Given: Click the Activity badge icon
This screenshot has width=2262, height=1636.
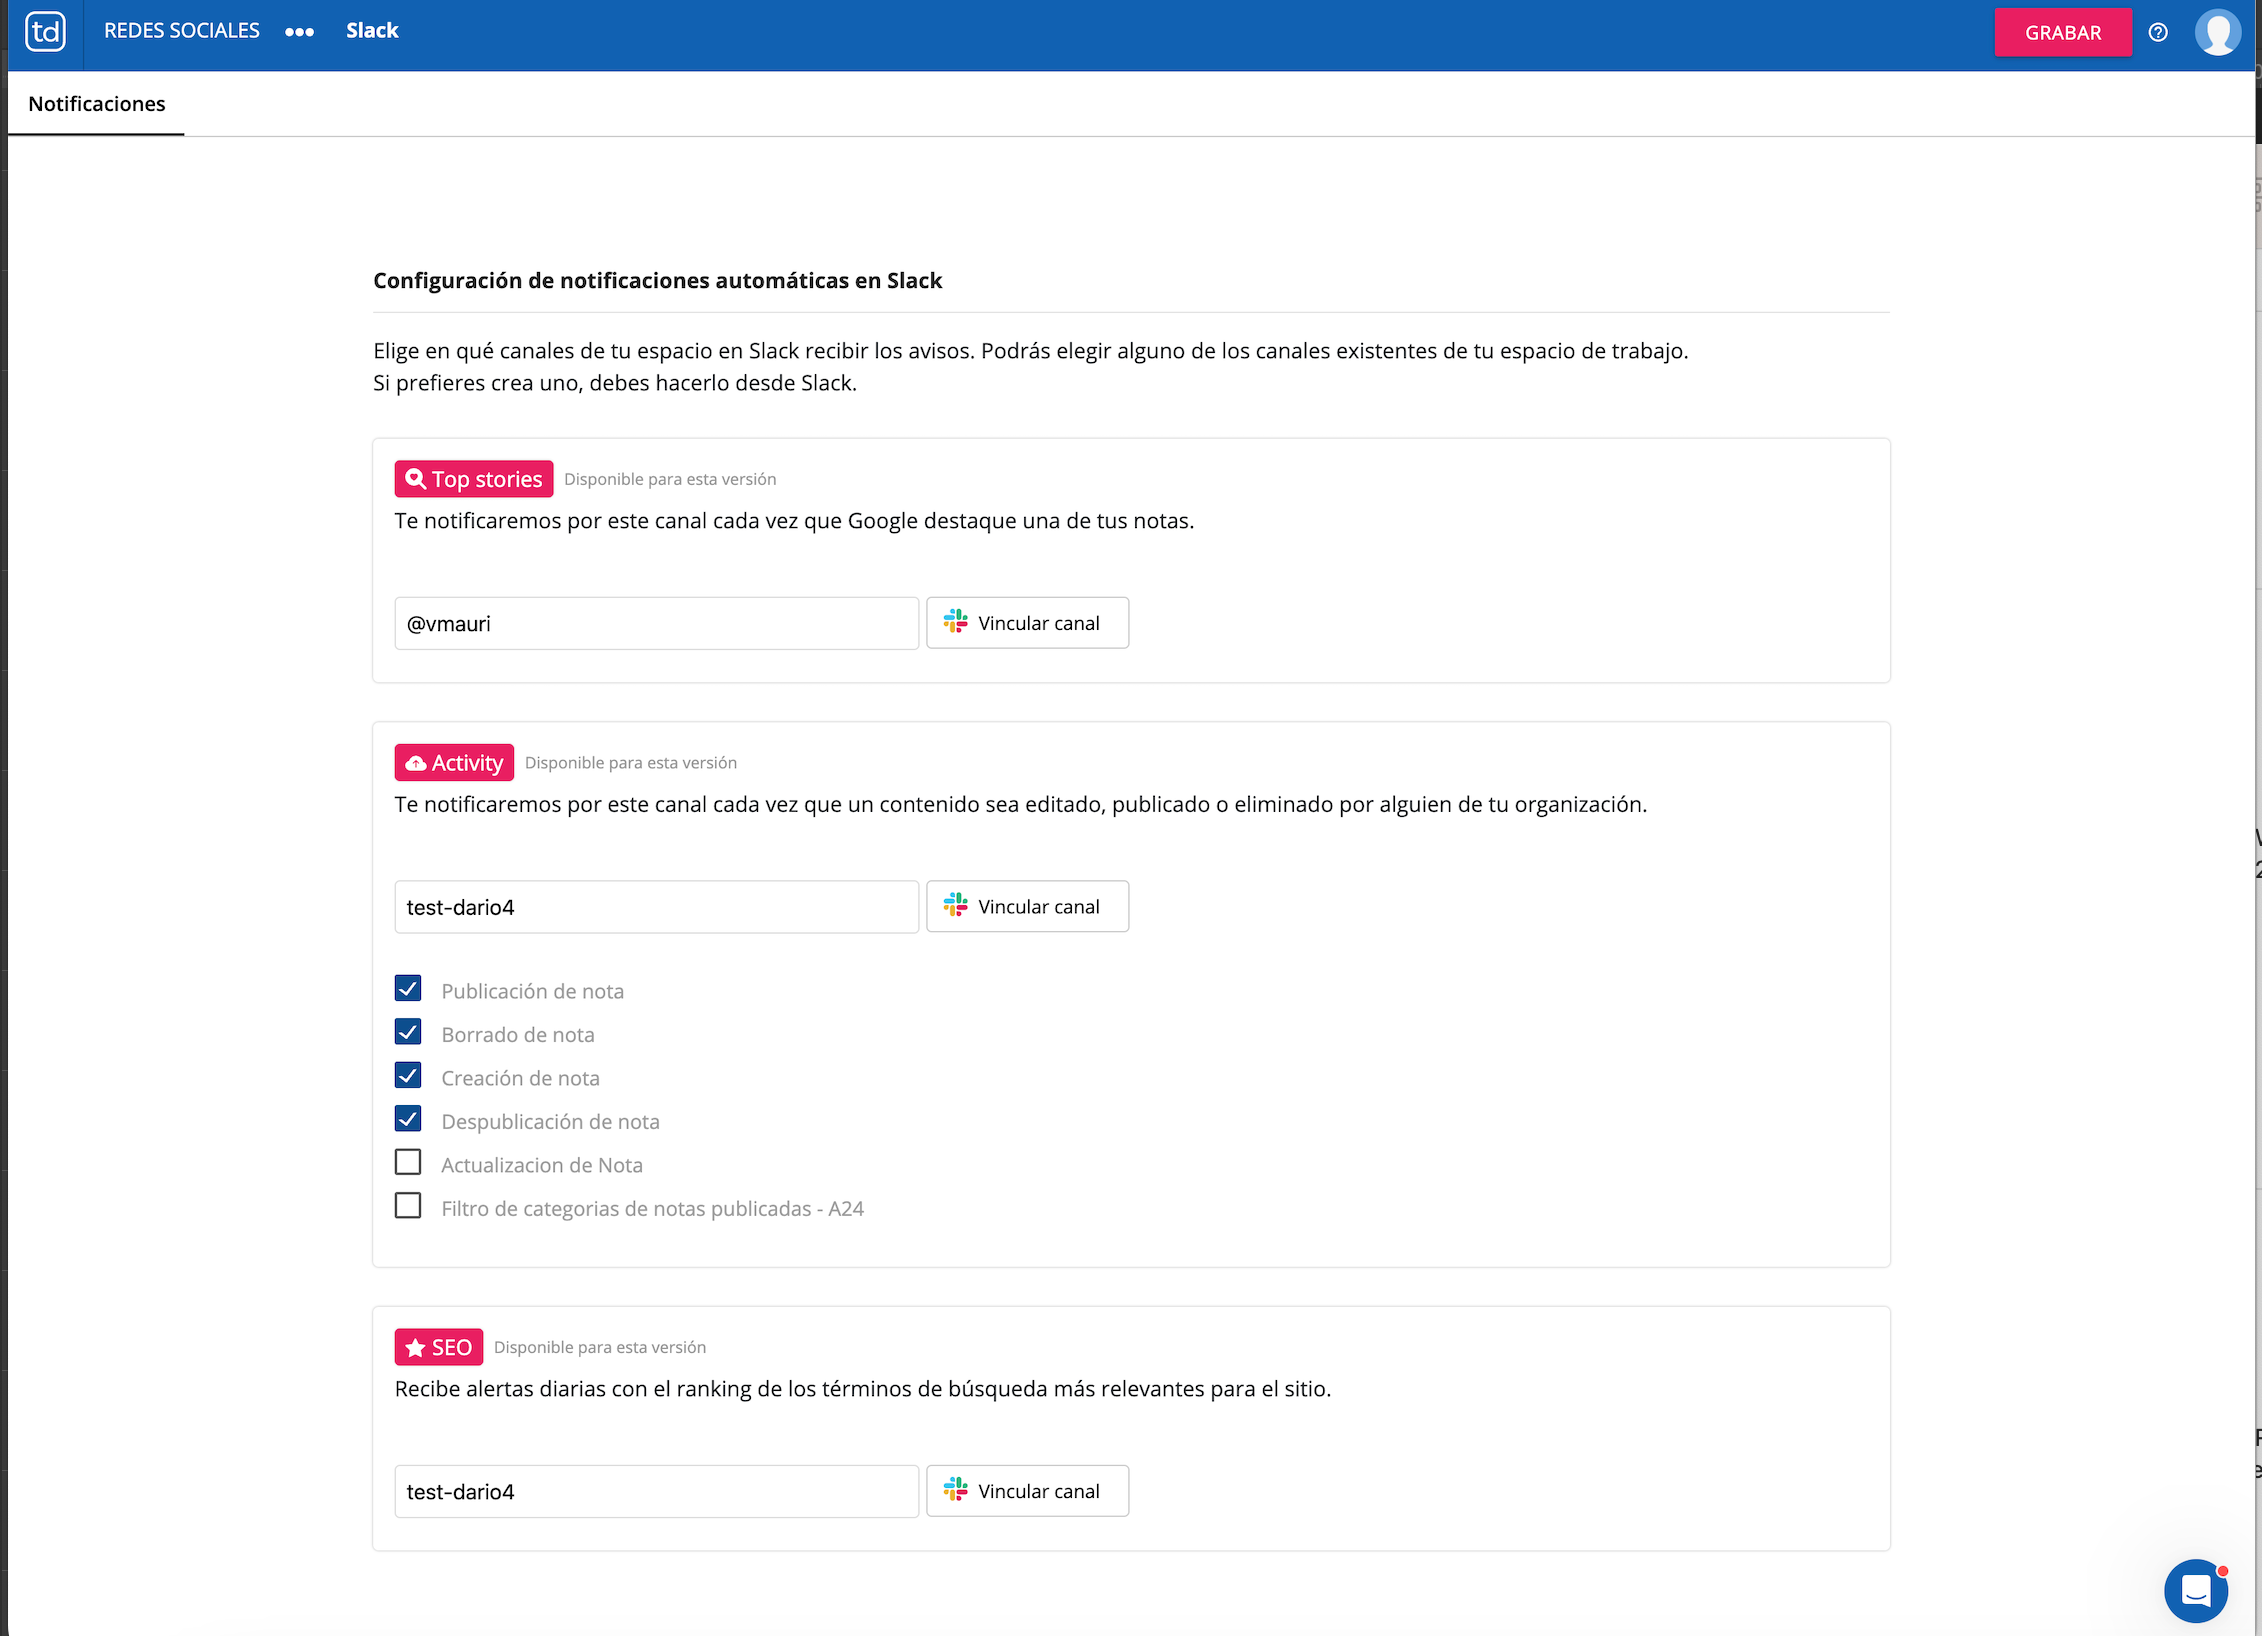Looking at the screenshot, I should pos(416,763).
